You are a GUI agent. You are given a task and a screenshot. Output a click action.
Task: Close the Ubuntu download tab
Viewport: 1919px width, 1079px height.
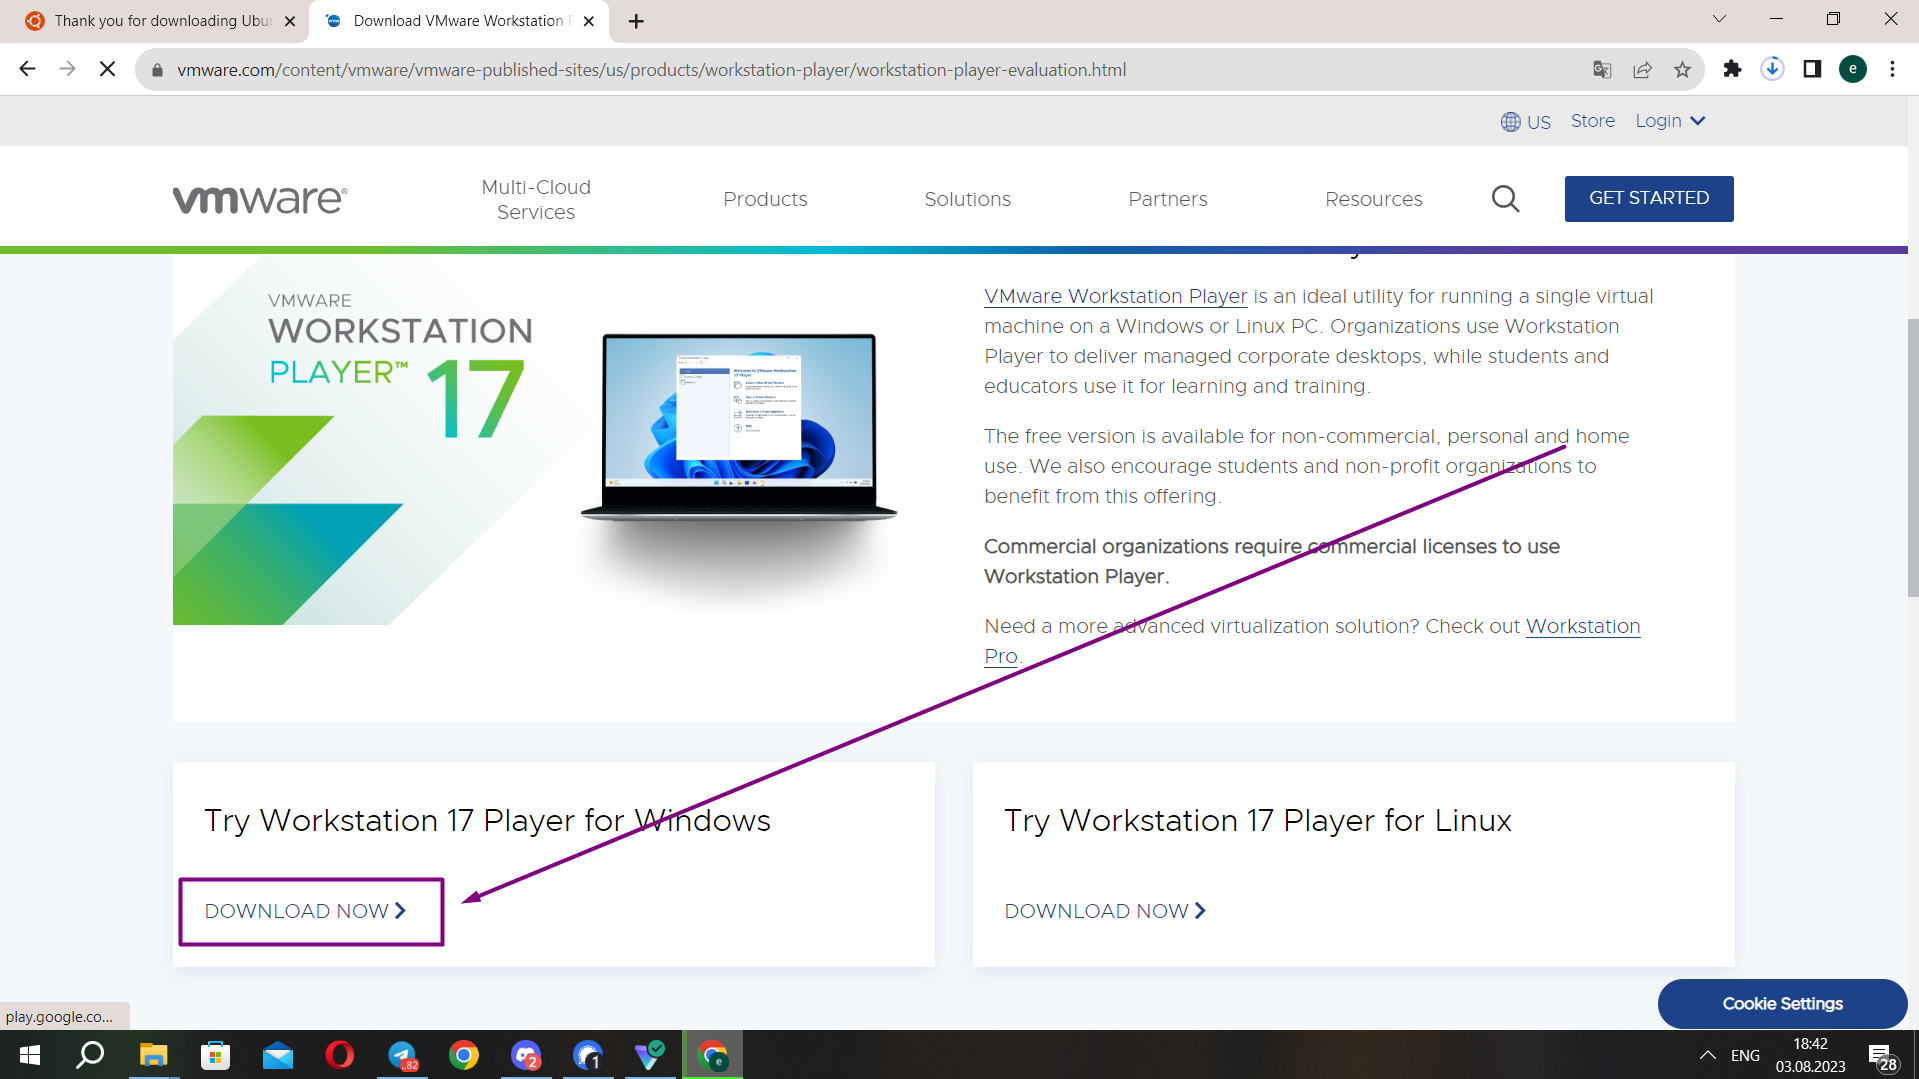click(x=290, y=21)
